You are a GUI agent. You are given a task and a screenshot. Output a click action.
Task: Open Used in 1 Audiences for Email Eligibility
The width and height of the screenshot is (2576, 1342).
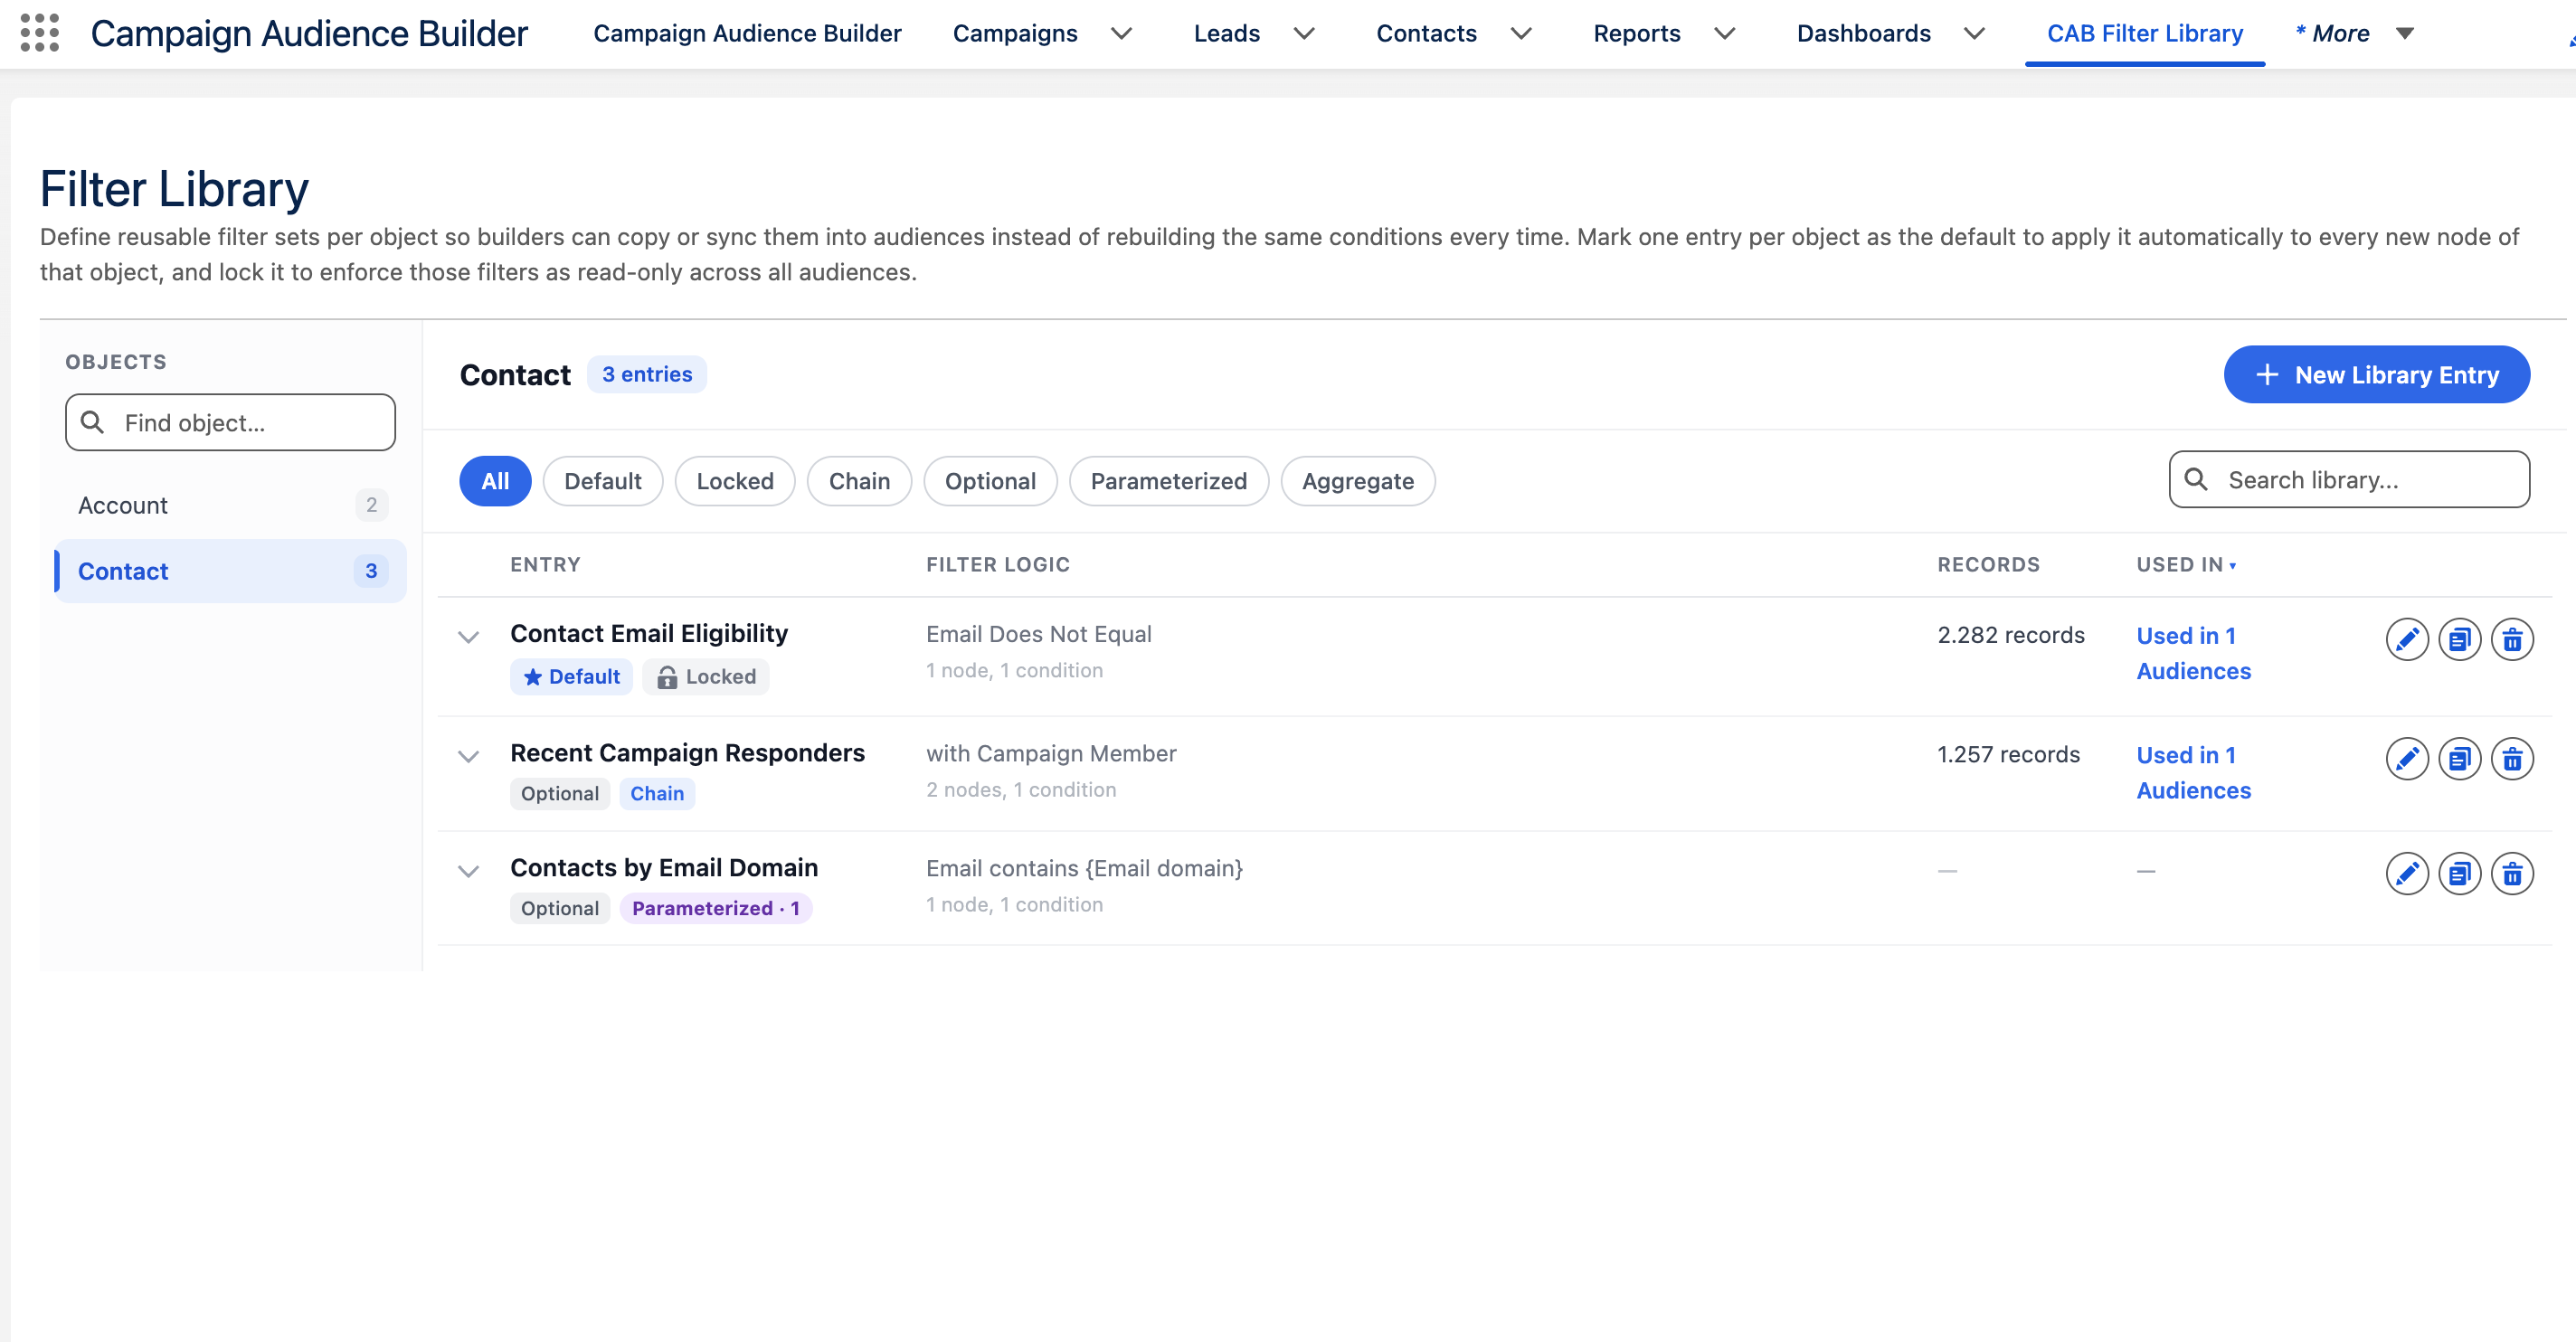coord(2193,653)
